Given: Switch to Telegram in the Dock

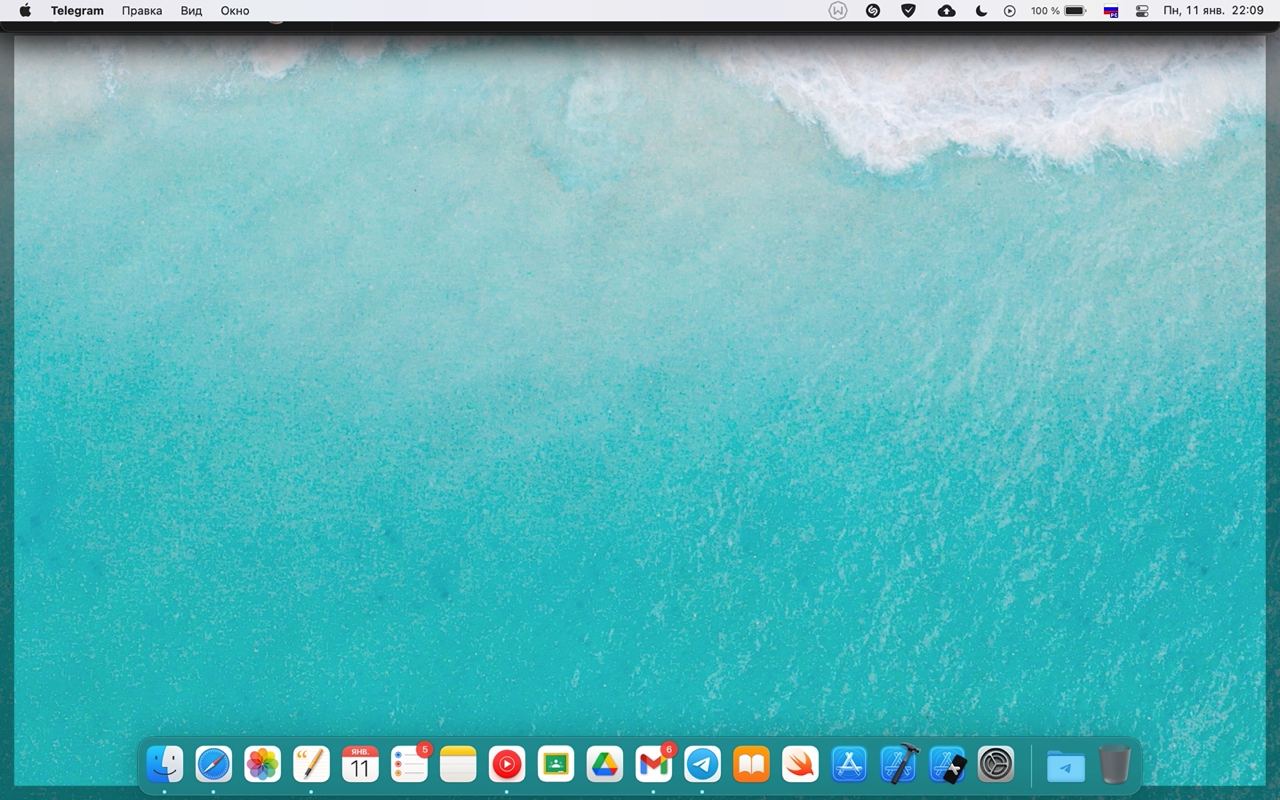Looking at the screenshot, I should pyautogui.click(x=703, y=765).
